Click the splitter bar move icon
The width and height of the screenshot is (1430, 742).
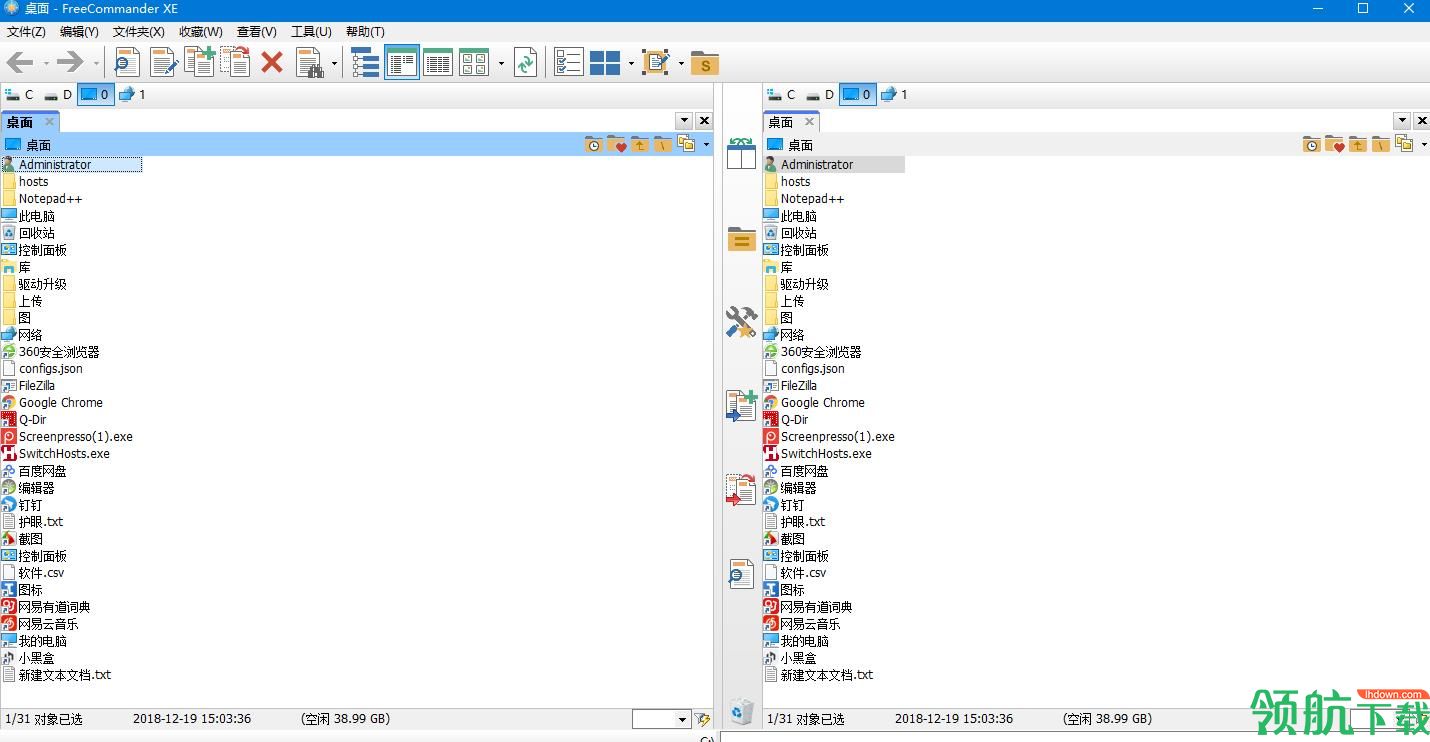pos(741,489)
